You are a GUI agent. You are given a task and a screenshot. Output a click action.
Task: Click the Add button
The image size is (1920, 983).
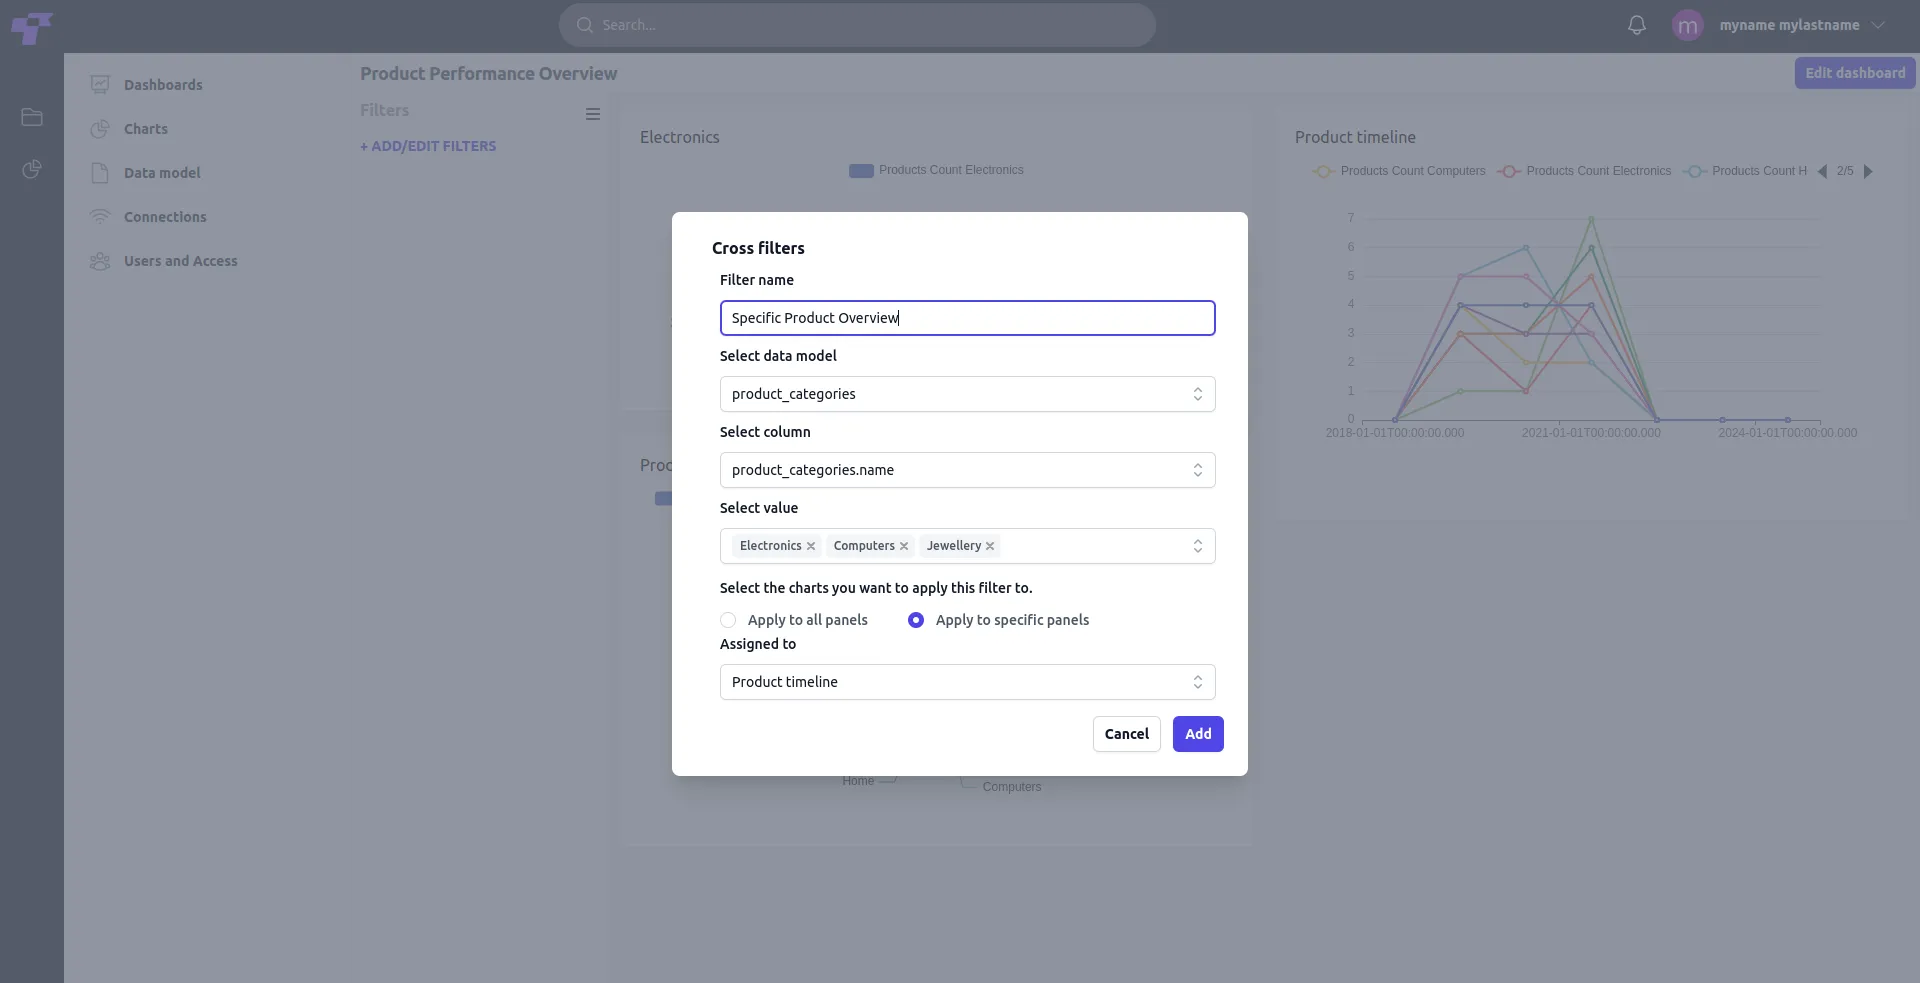(1198, 734)
